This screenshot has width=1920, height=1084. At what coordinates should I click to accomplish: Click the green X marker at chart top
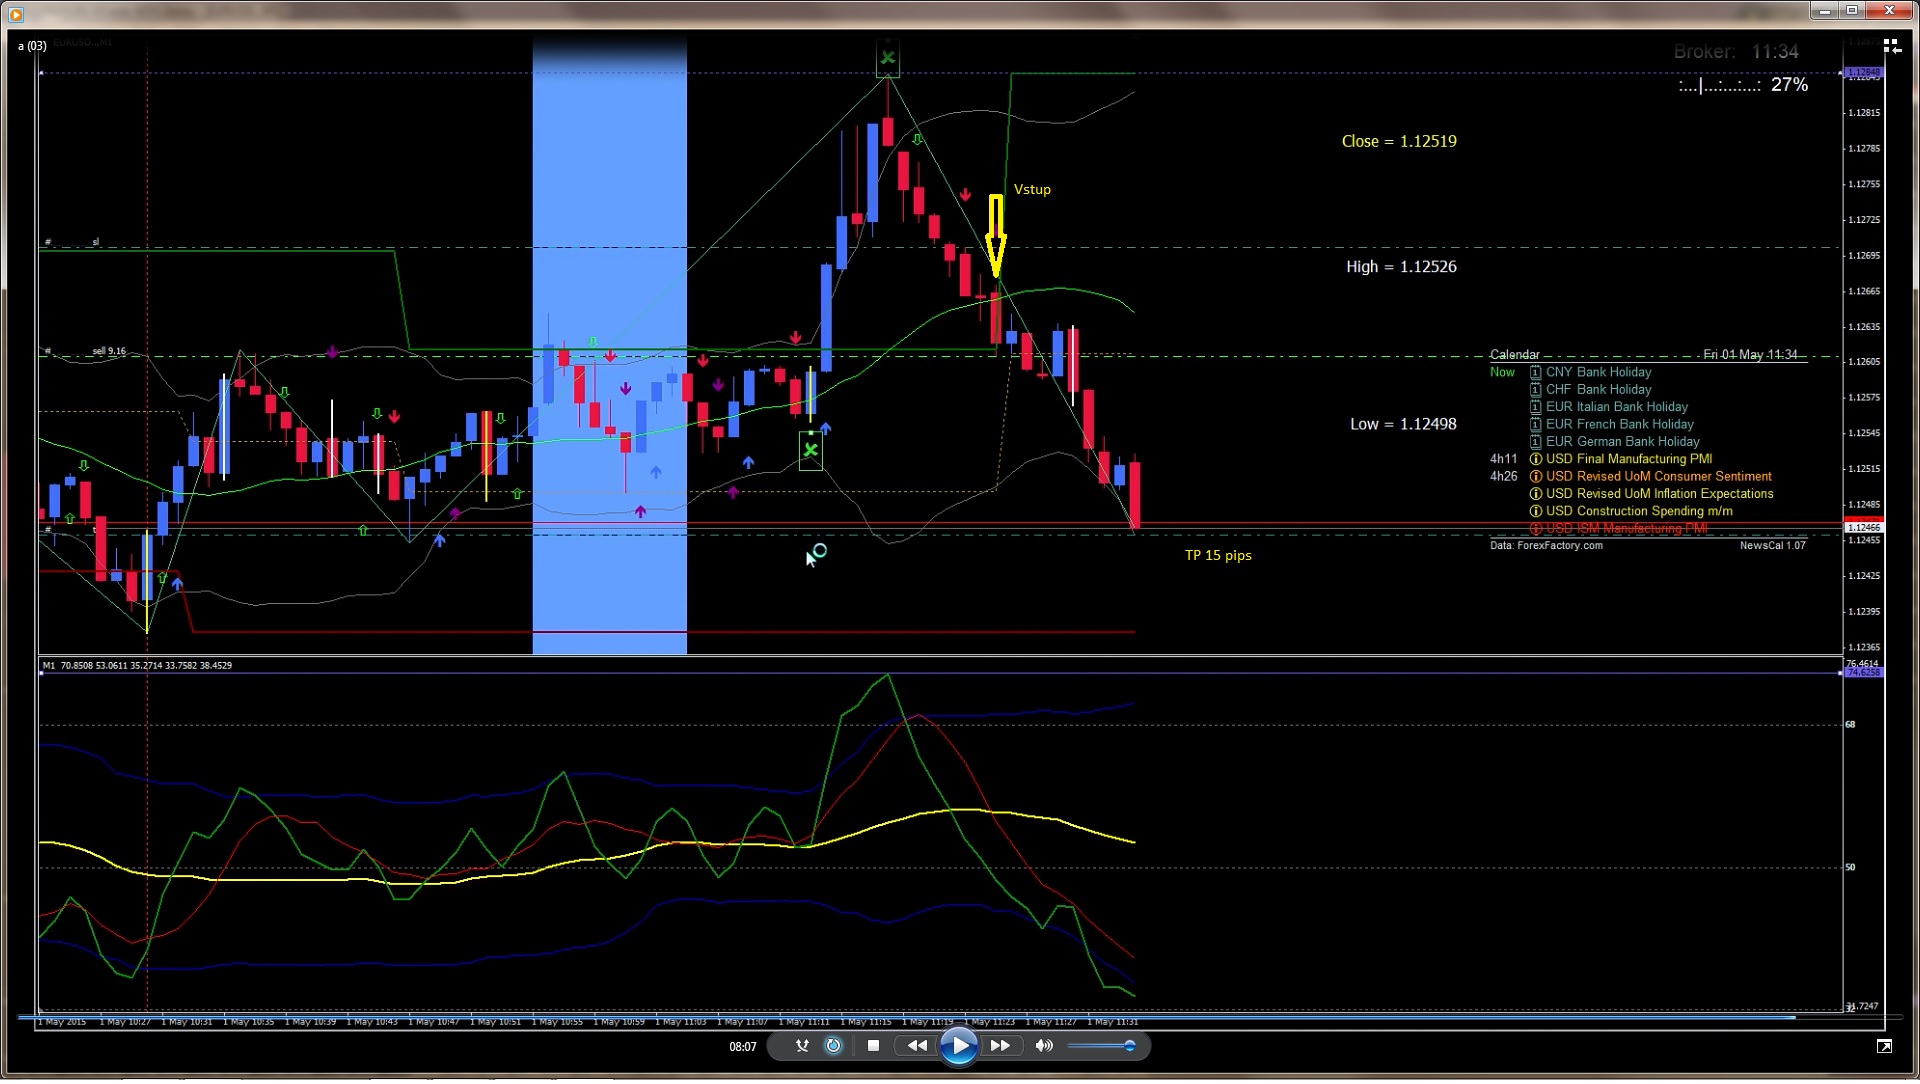click(887, 58)
